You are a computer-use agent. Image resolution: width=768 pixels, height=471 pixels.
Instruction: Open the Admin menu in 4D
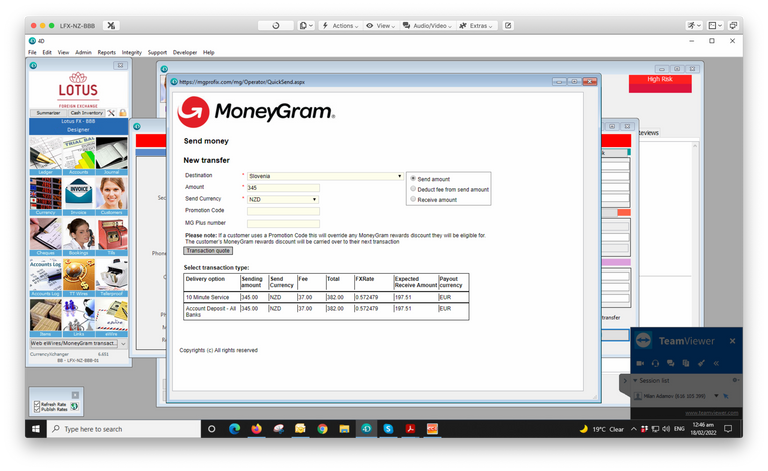click(83, 52)
